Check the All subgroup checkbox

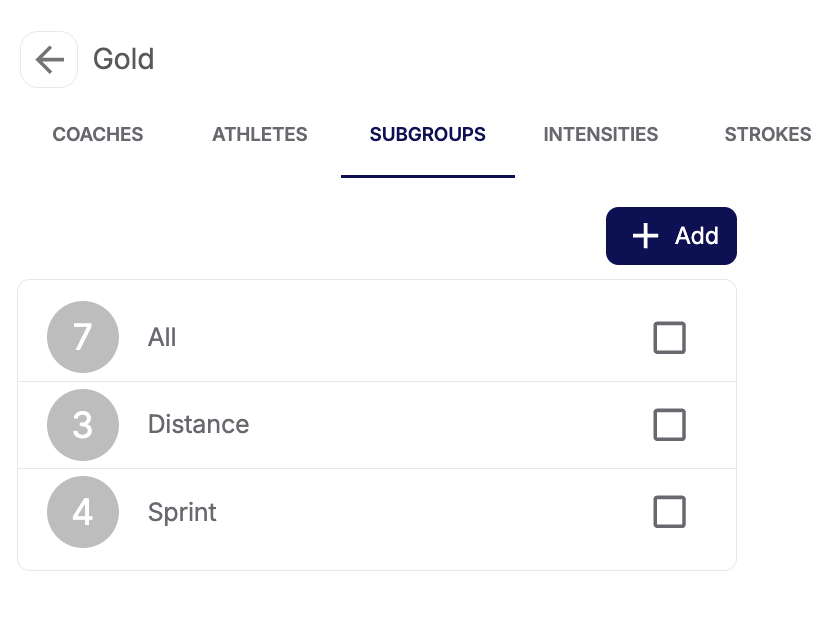coord(669,338)
